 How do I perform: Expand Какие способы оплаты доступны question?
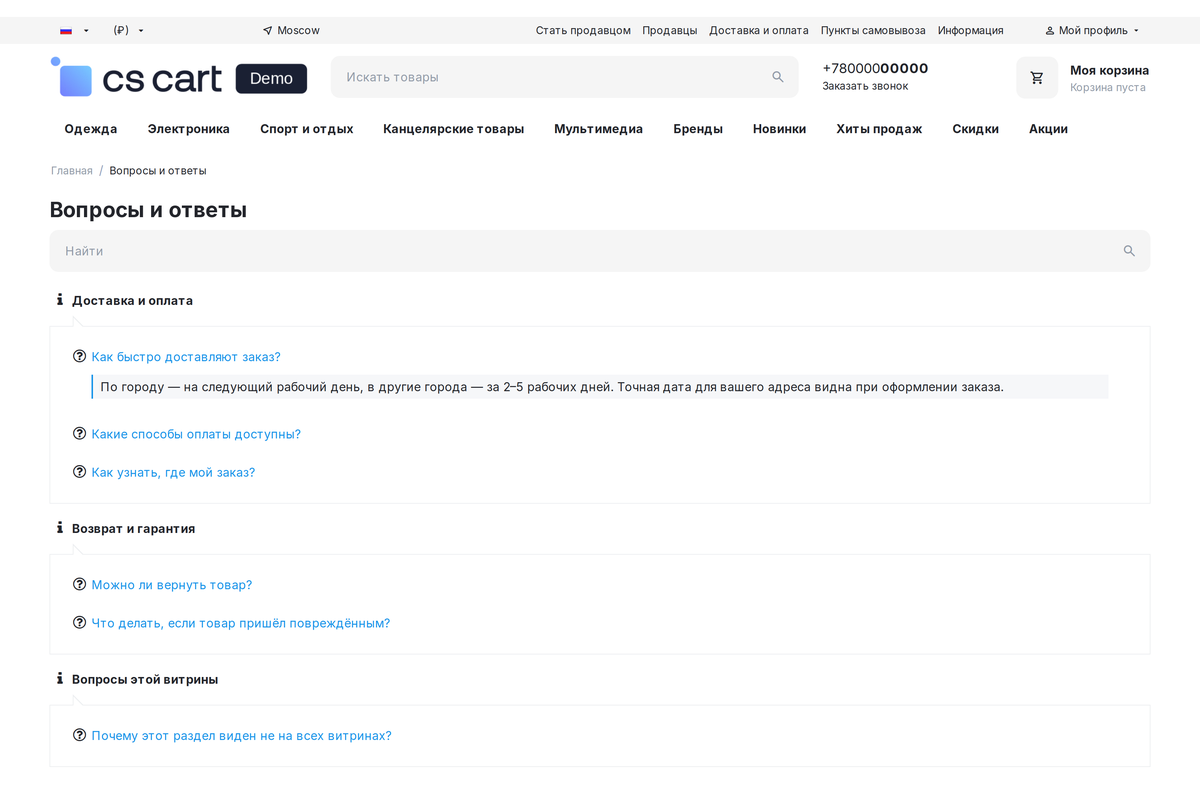(x=196, y=434)
